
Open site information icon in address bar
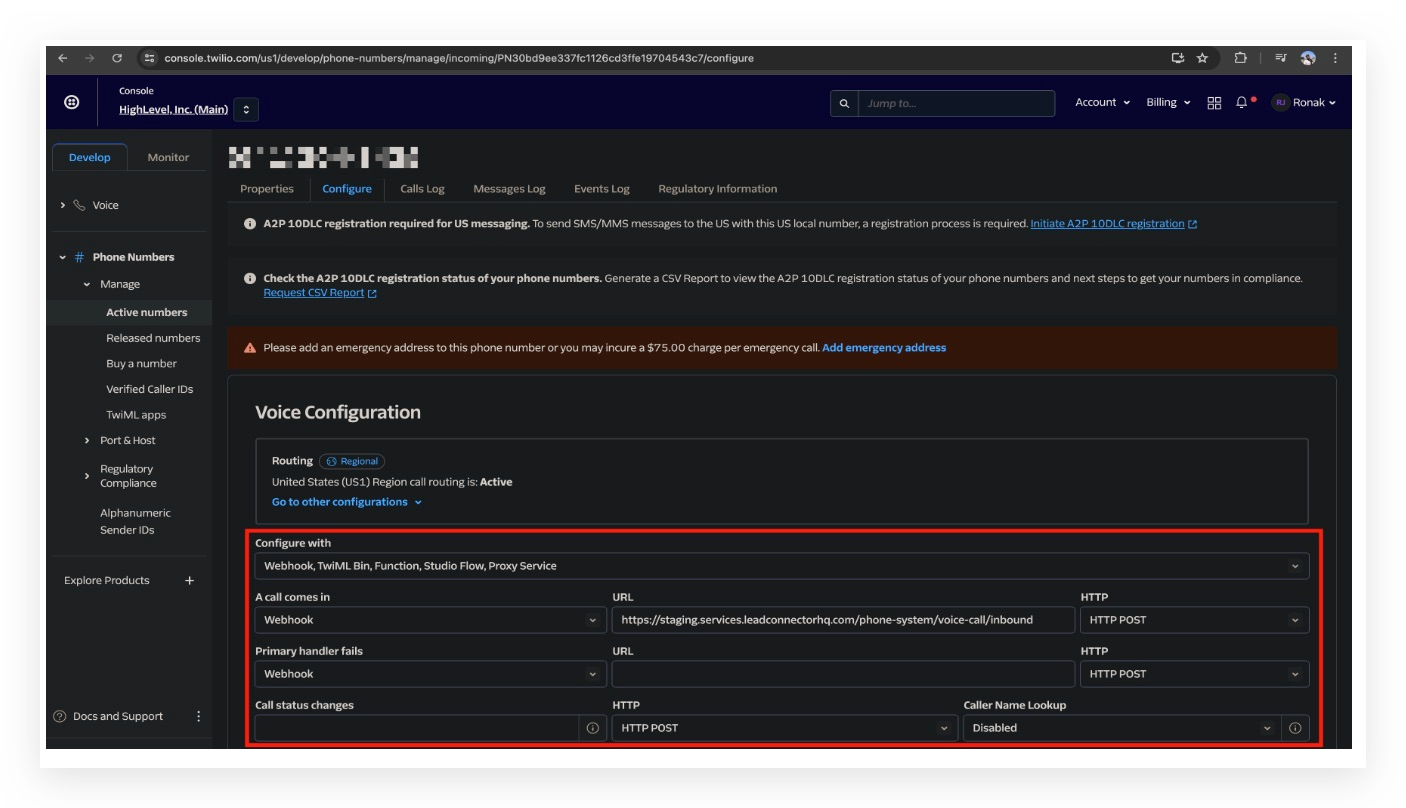pyautogui.click(x=149, y=58)
